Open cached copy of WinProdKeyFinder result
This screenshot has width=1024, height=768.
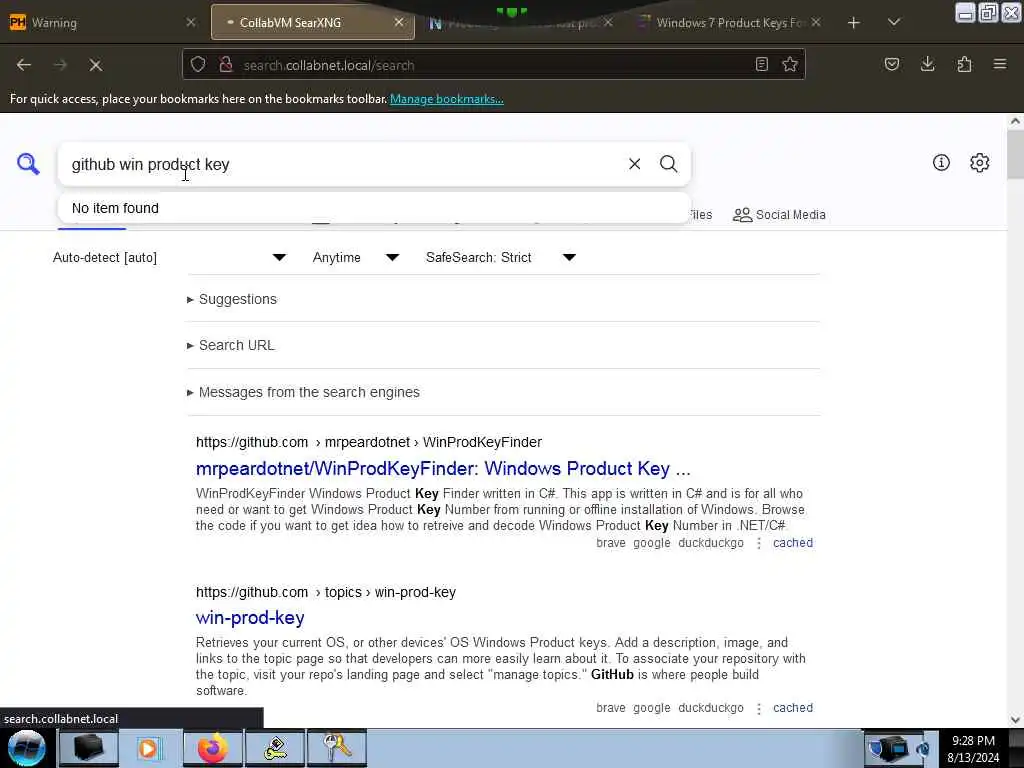click(793, 543)
